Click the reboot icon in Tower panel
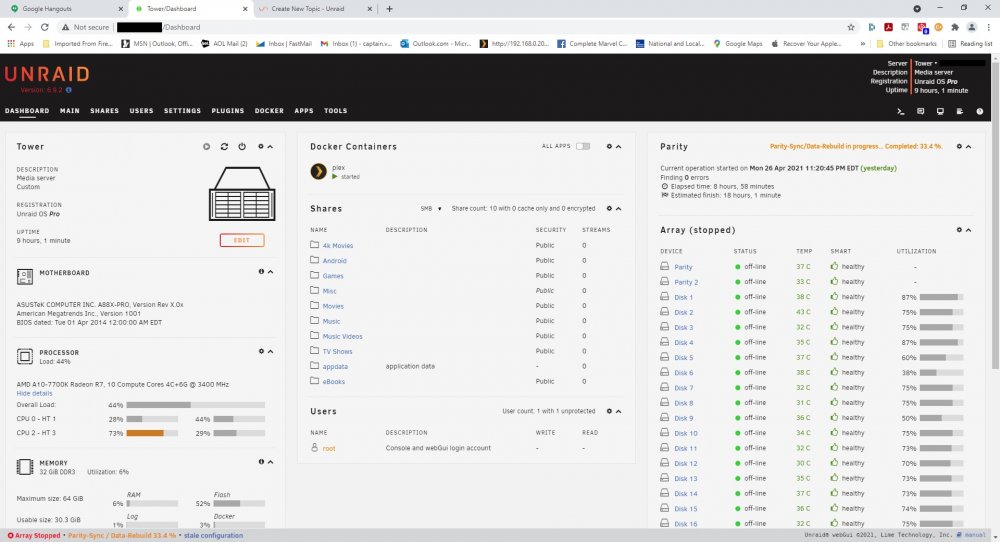This screenshot has width=1000, height=542. 224,147
